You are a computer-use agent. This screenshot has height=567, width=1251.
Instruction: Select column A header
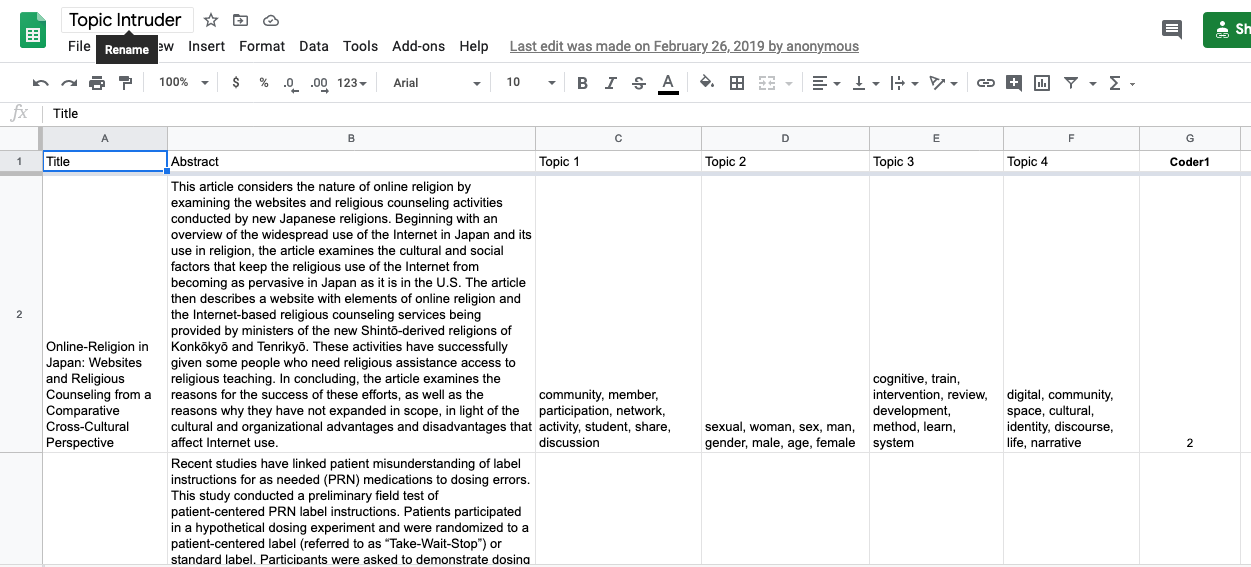105,138
